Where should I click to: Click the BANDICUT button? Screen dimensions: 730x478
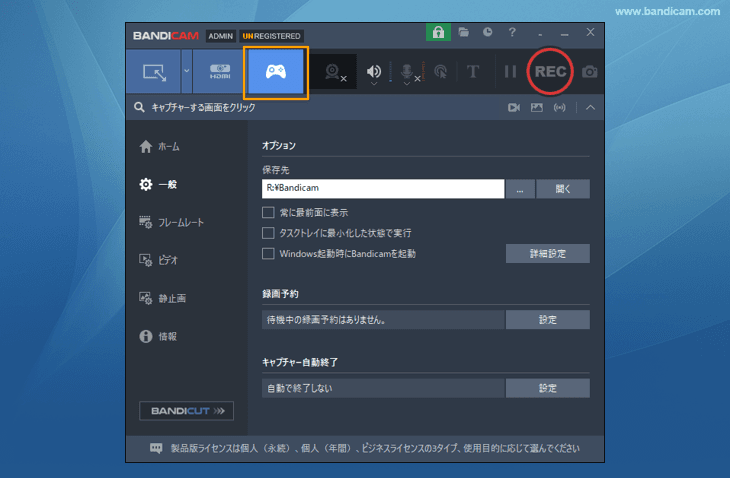[186, 411]
